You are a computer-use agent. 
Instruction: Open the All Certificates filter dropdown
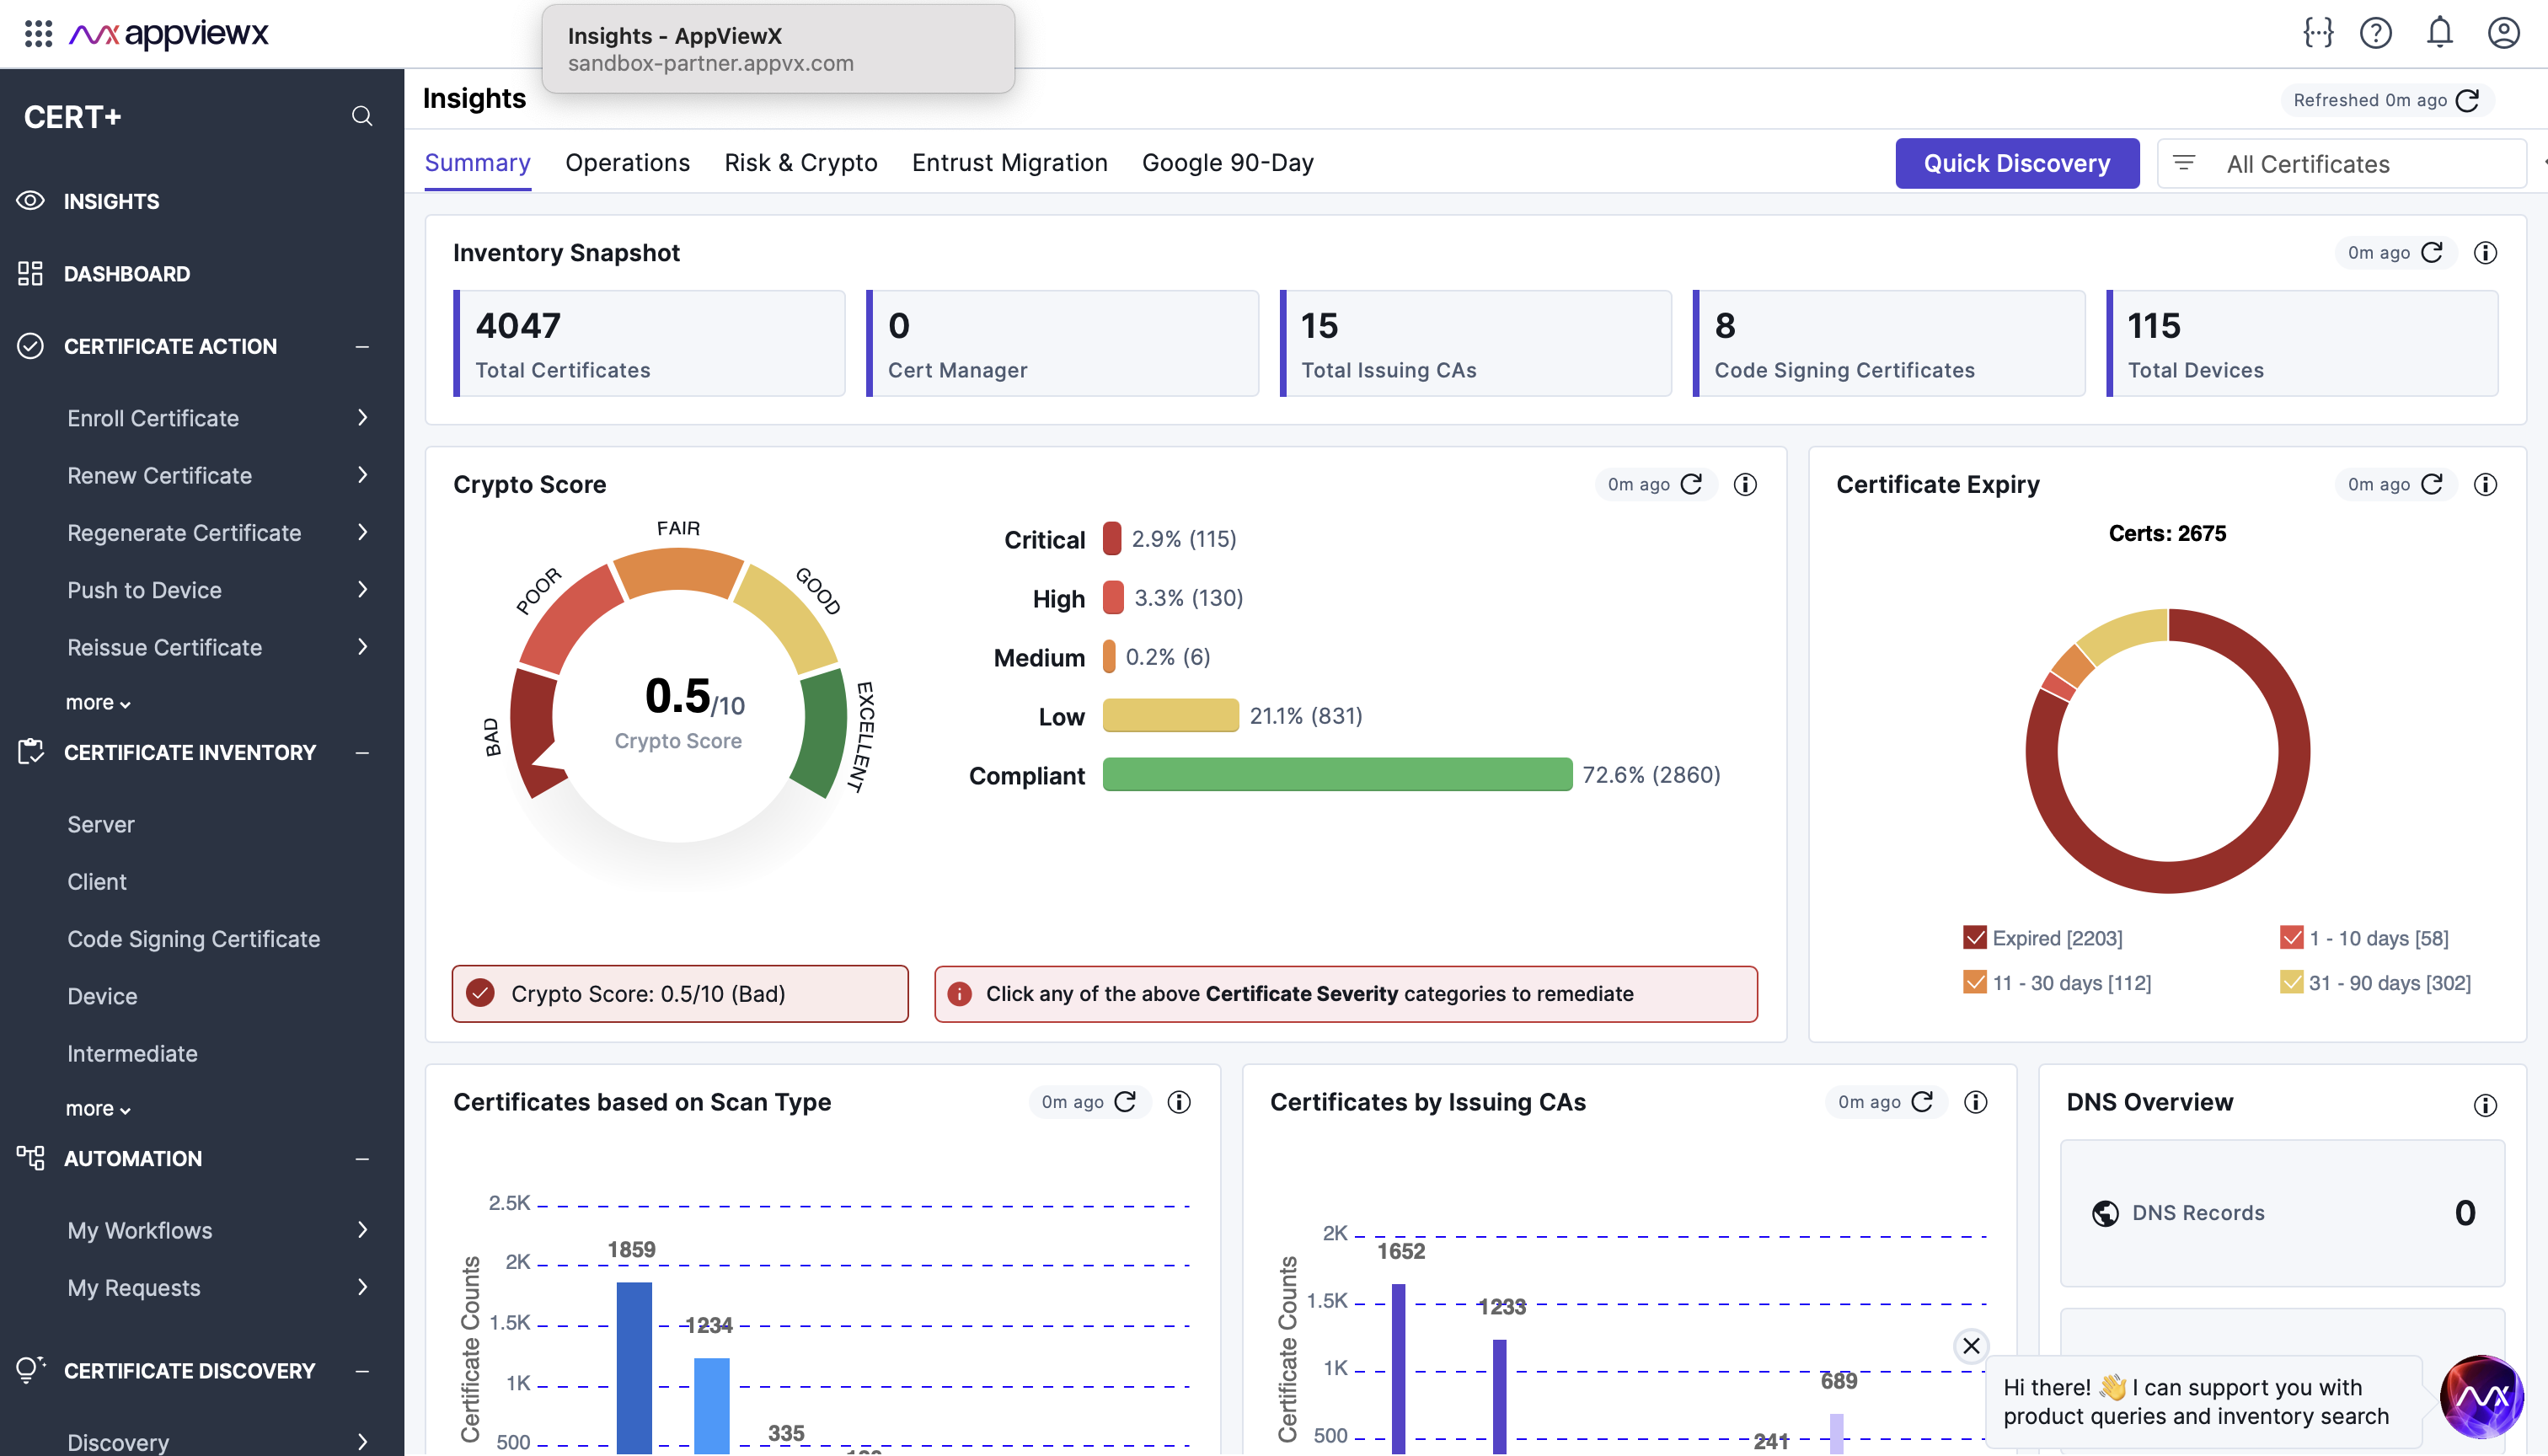pos(2340,164)
